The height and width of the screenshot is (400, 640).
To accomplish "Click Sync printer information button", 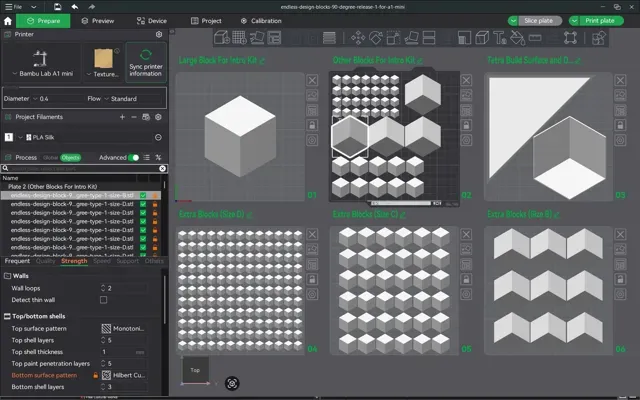I will [x=146, y=62].
